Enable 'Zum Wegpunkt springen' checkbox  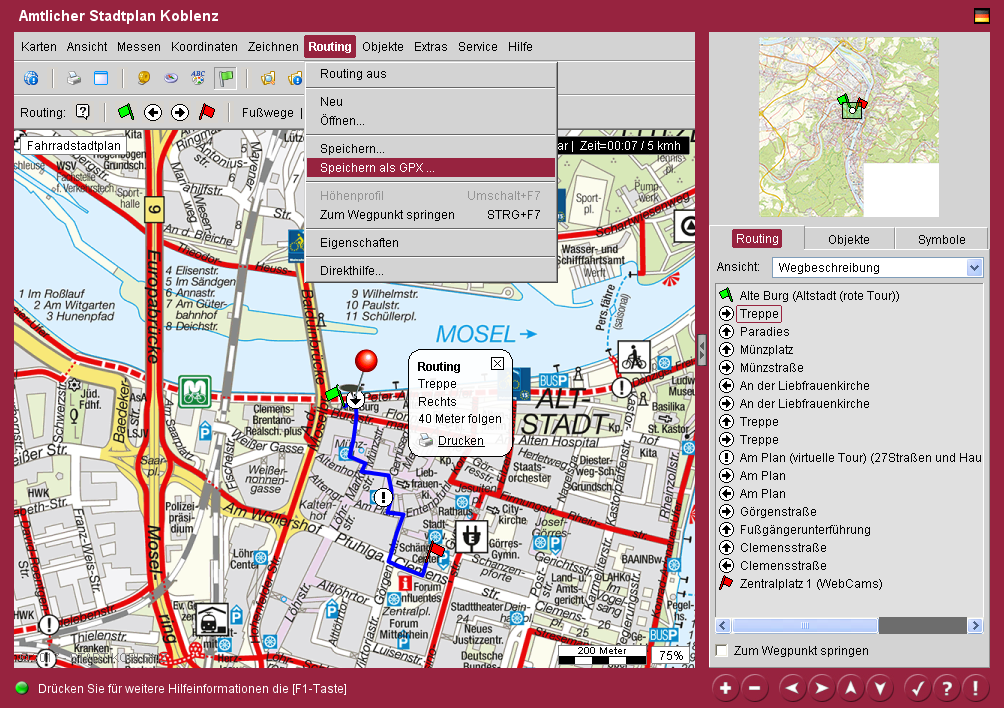point(722,651)
